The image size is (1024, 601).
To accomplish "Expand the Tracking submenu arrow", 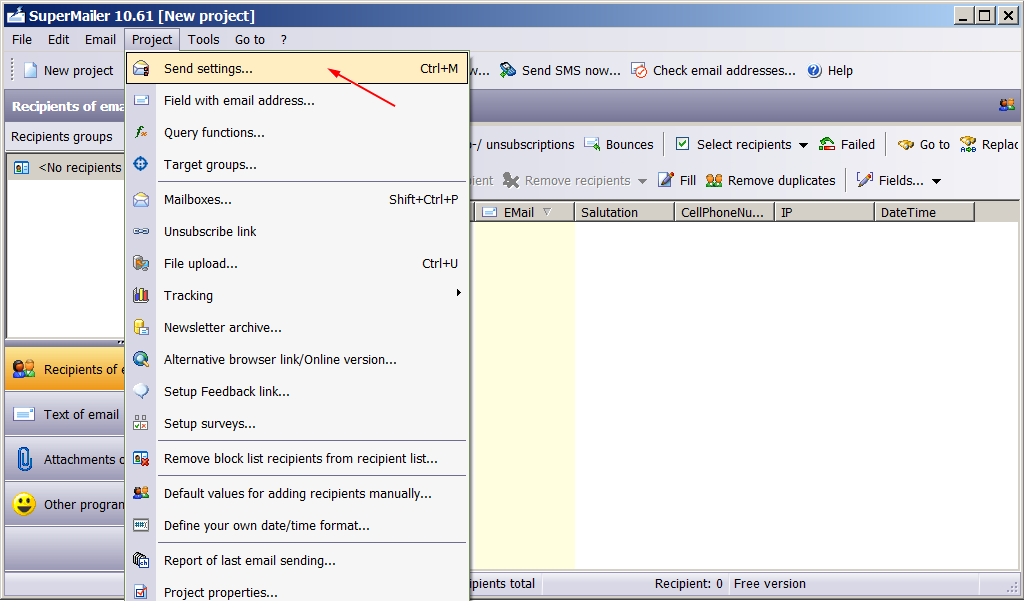I will click(x=459, y=293).
